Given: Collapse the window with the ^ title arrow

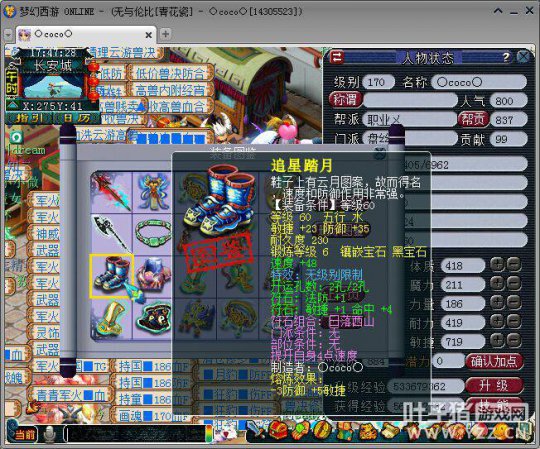Looking at the screenshot, I should coord(498,11).
